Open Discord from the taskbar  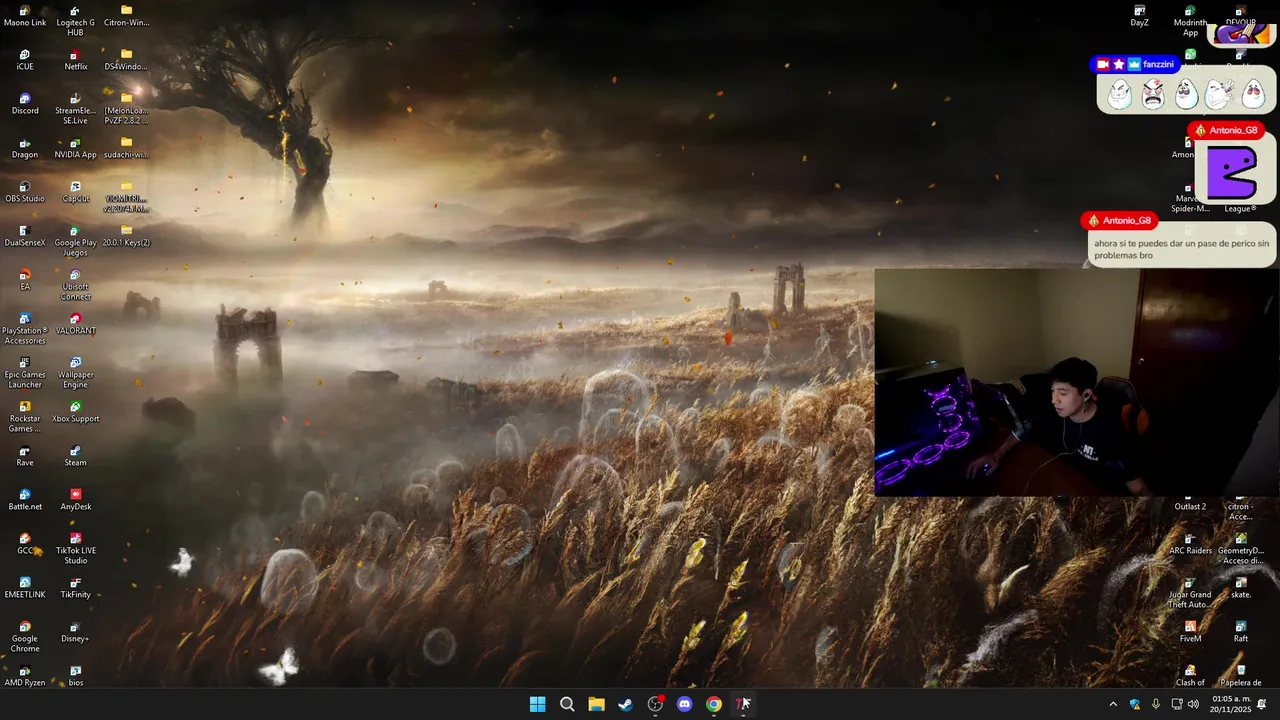pyautogui.click(x=684, y=704)
